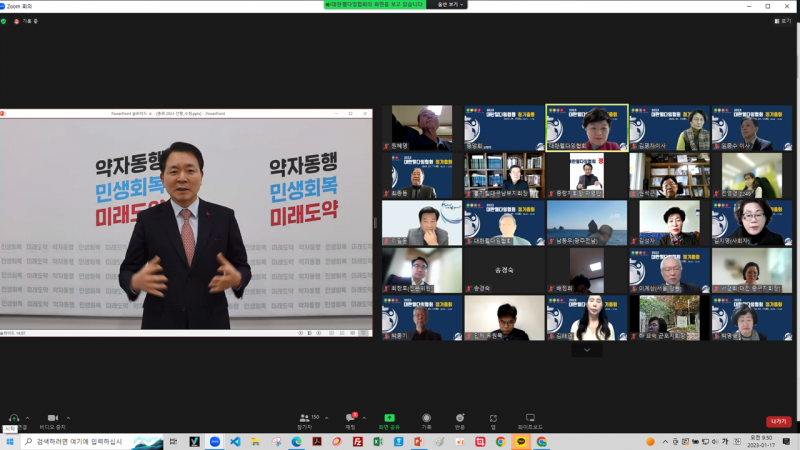Click the View layout button top-right
The width and height of the screenshot is (800, 450).
783,20
